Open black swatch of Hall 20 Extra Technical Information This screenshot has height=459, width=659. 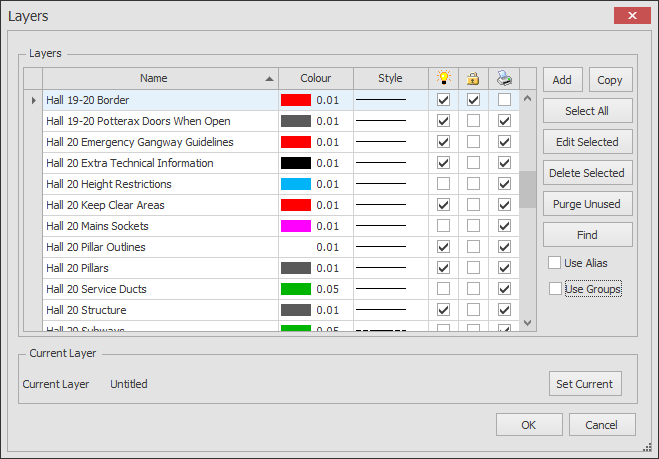296,163
